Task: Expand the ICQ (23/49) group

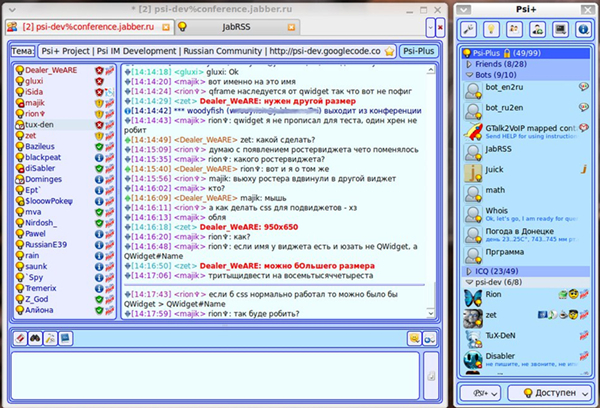Action: click(469, 271)
